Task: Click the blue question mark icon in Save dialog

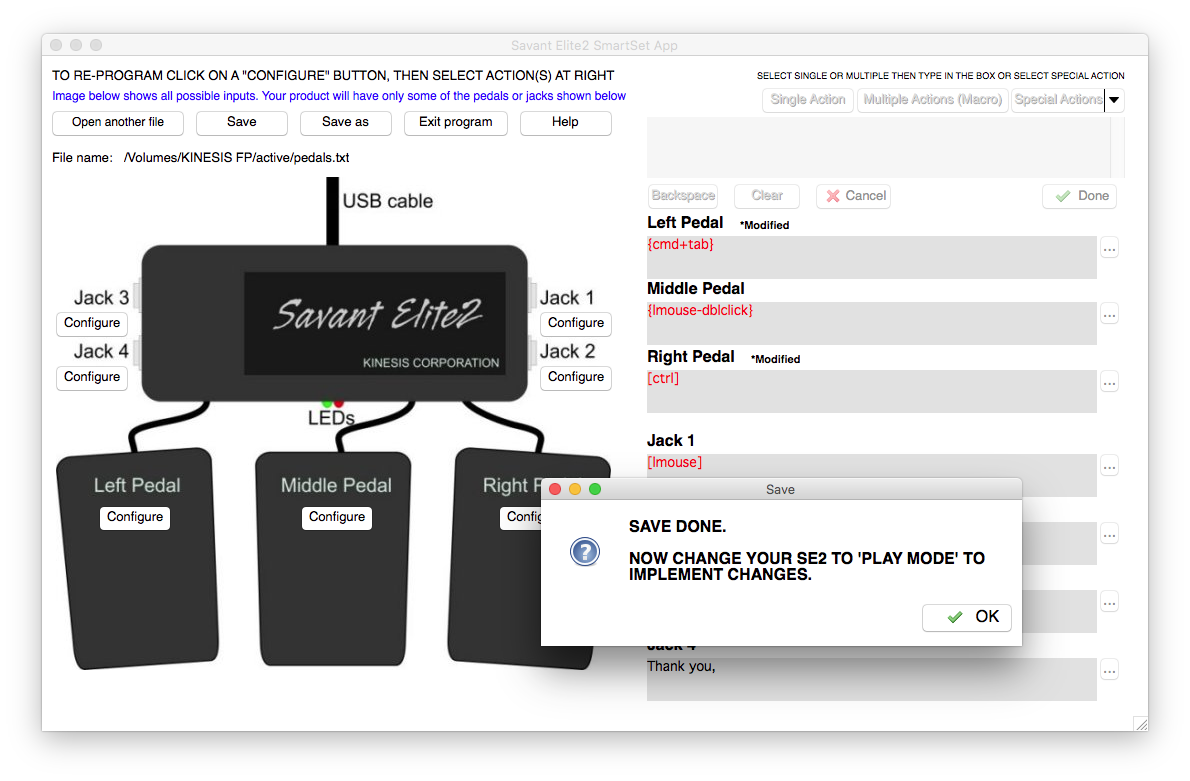Action: pyautogui.click(x=584, y=552)
